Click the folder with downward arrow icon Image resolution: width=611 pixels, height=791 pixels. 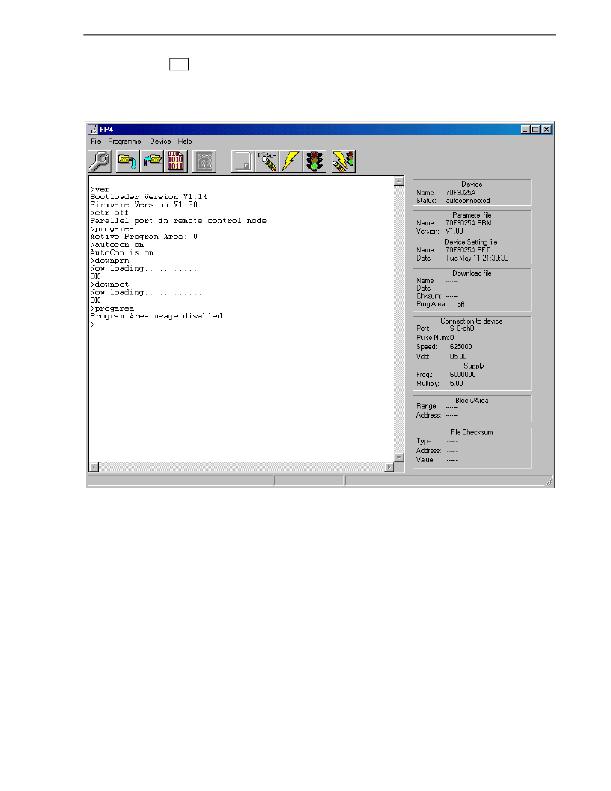tap(127, 161)
